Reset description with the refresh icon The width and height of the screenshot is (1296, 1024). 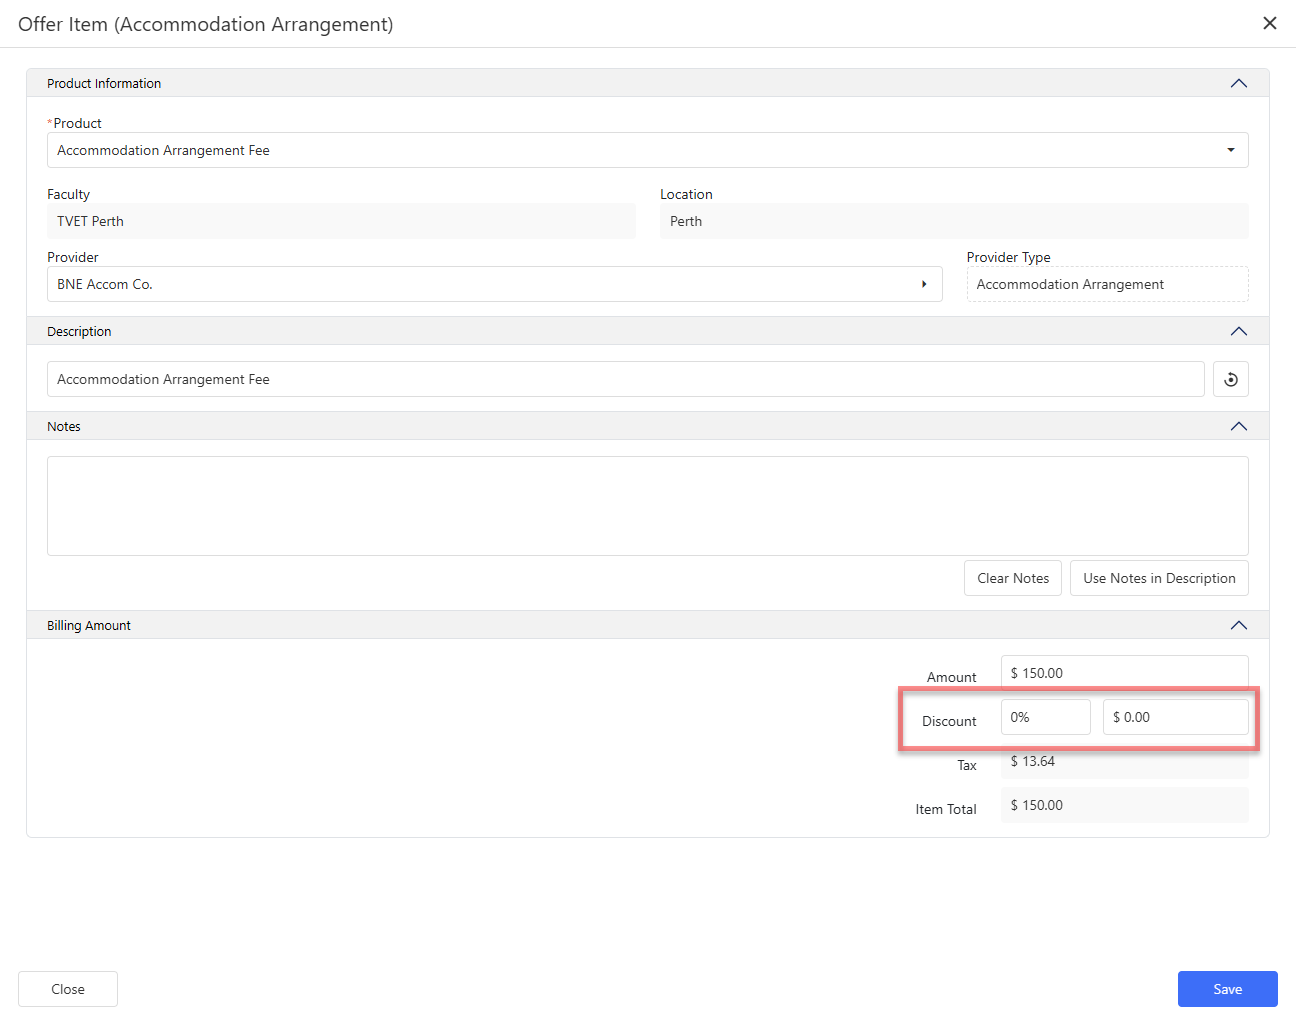(x=1231, y=379)
